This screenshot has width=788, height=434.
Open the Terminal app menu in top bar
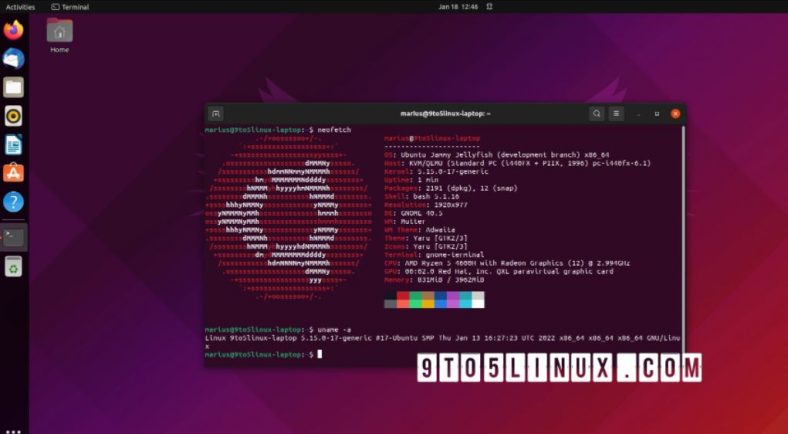click(x=70, y=7)
